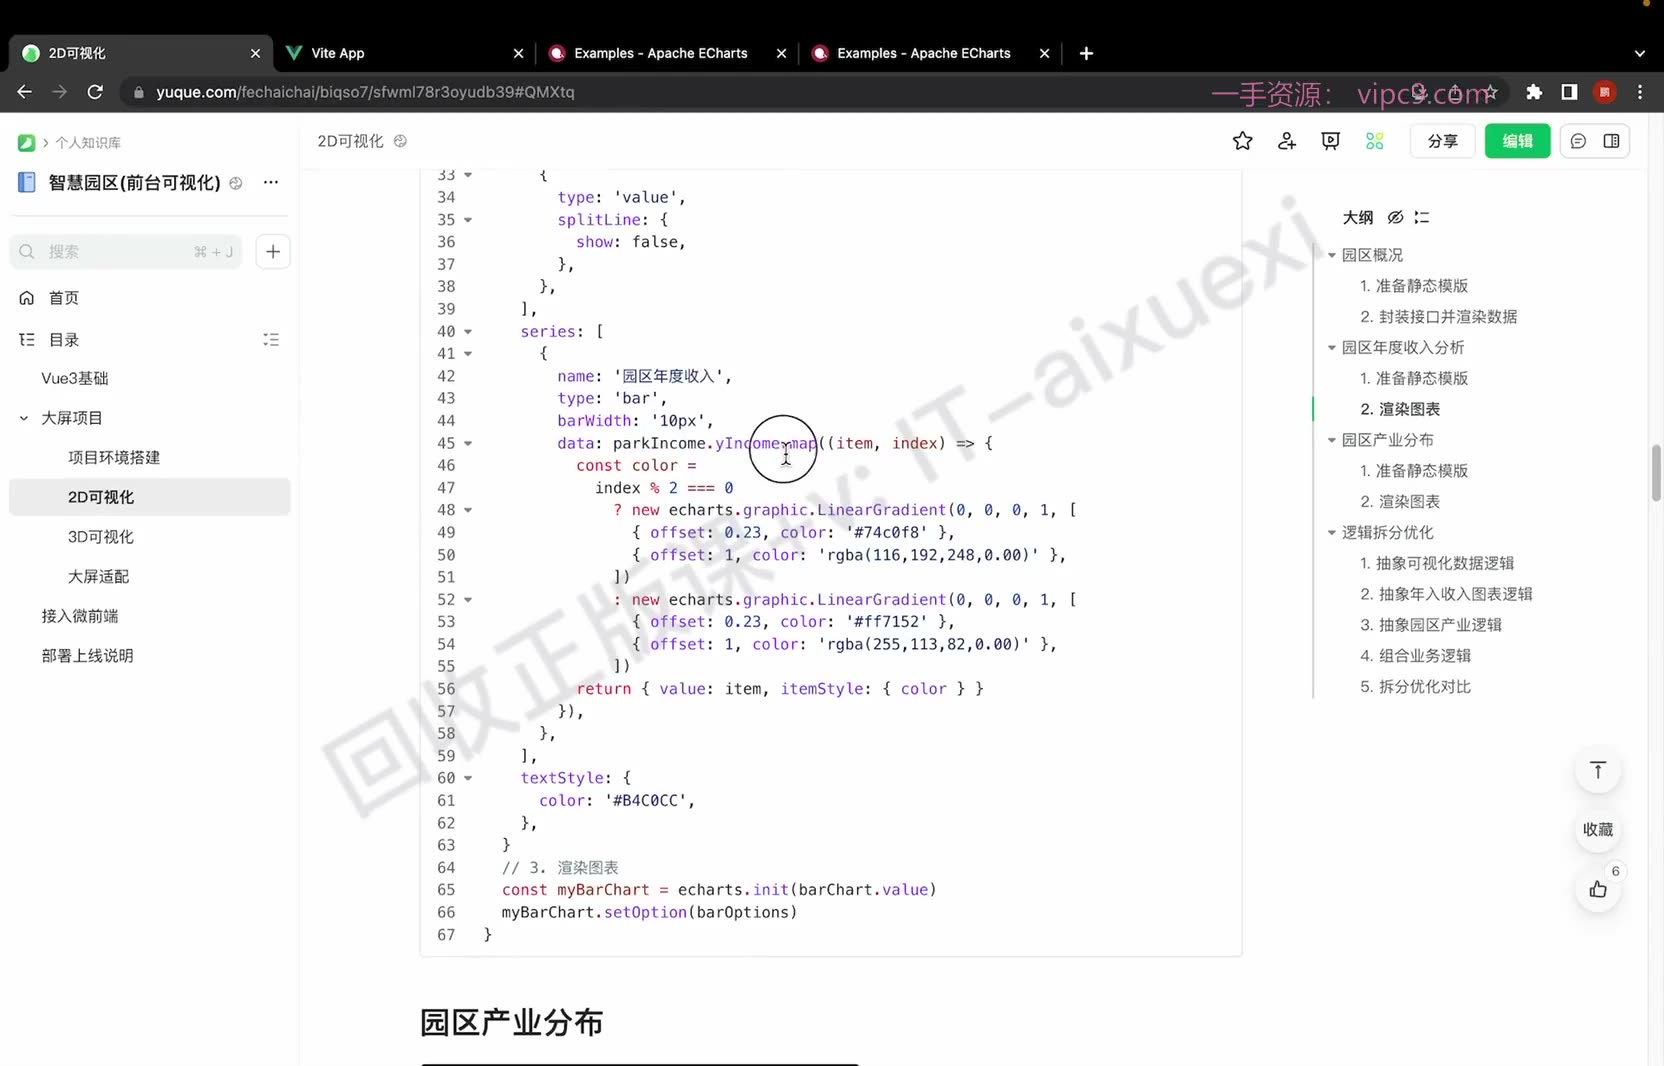Click the add collaborator icon

[1287, 141]
